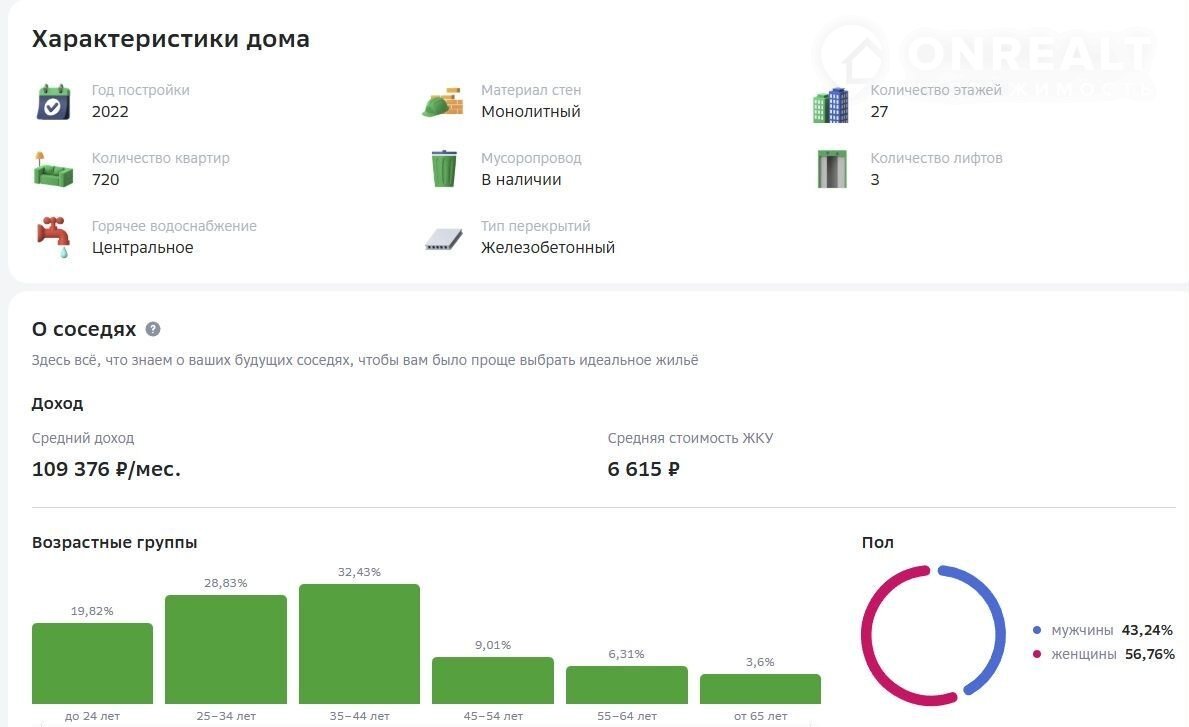The height and width of the screenshot is (727, 1189).
Task: Click the red faucet hot water icon
Action: pyautogui.click(x=53, y=237)
